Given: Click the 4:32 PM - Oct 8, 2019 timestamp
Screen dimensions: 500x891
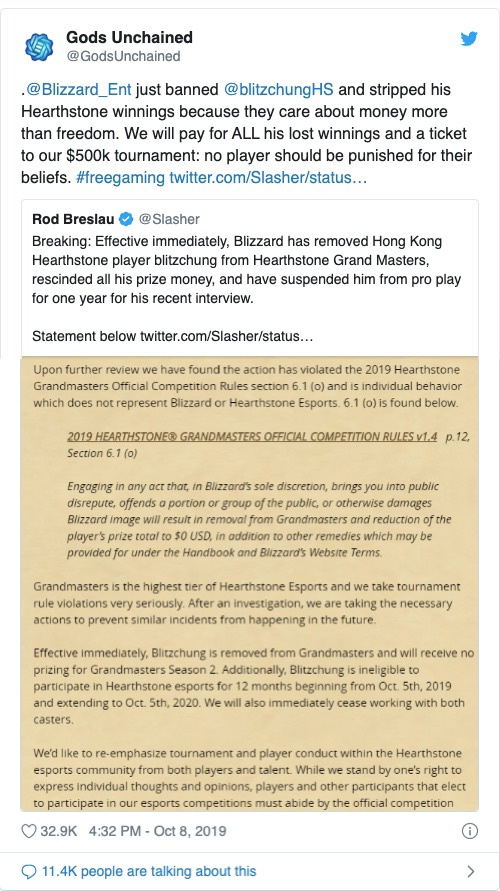Looking at the screenshot, I should (157, 831).
